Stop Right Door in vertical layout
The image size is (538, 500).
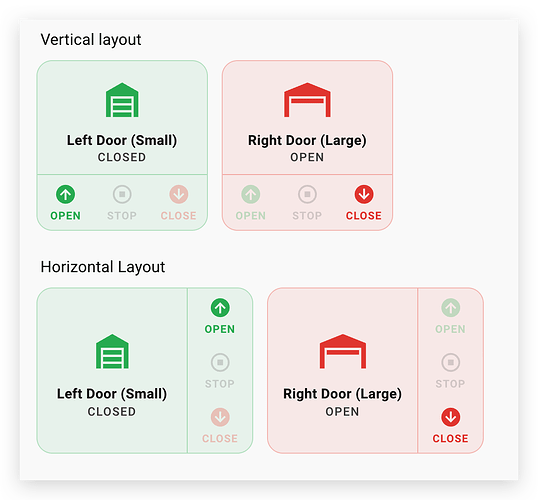(x=307, y=202)
